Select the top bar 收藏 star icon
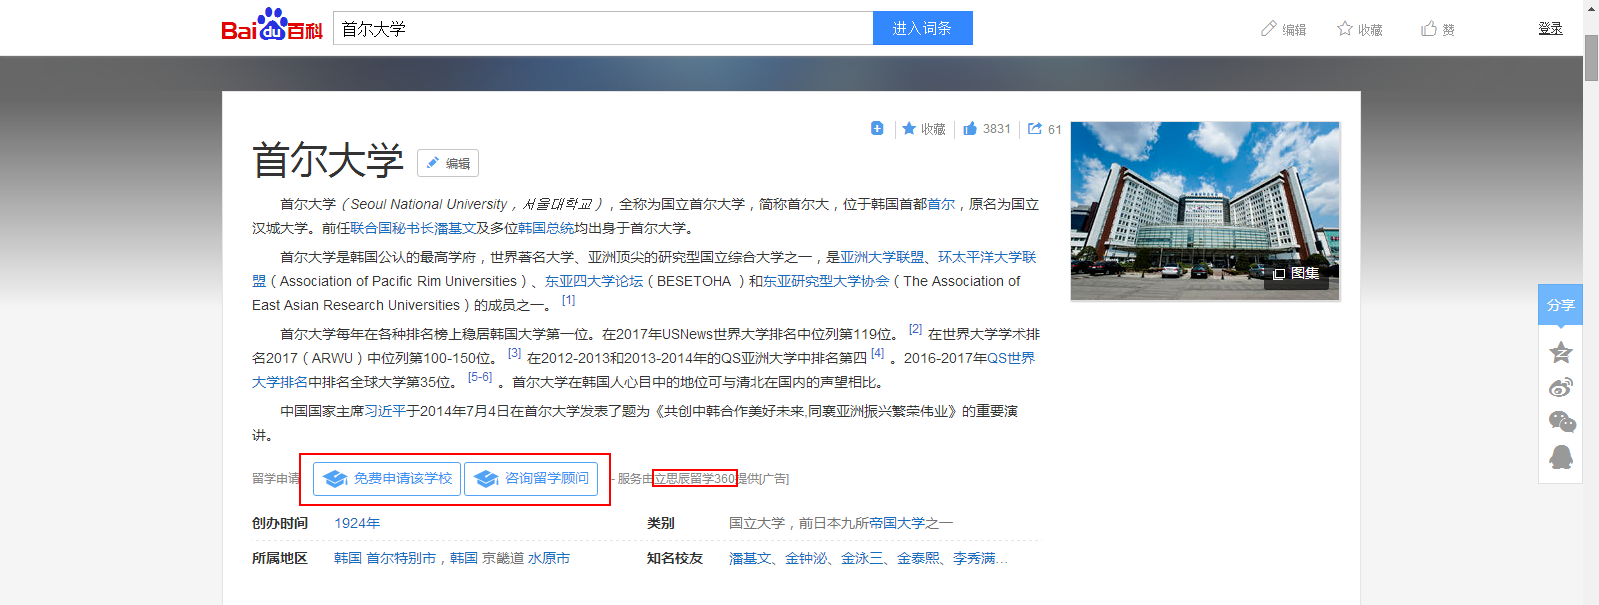 tap(1345, 29)
